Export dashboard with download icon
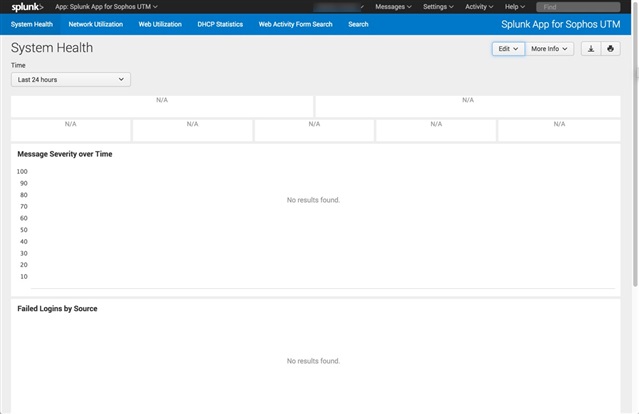 591,49
